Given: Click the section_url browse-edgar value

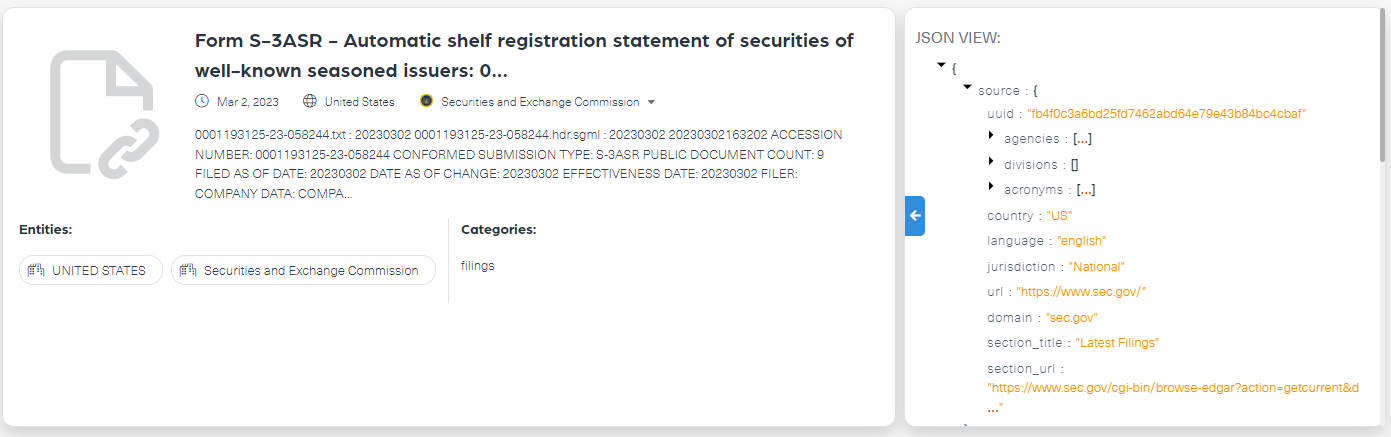Looking at the screenshot, I should 1173,397.
